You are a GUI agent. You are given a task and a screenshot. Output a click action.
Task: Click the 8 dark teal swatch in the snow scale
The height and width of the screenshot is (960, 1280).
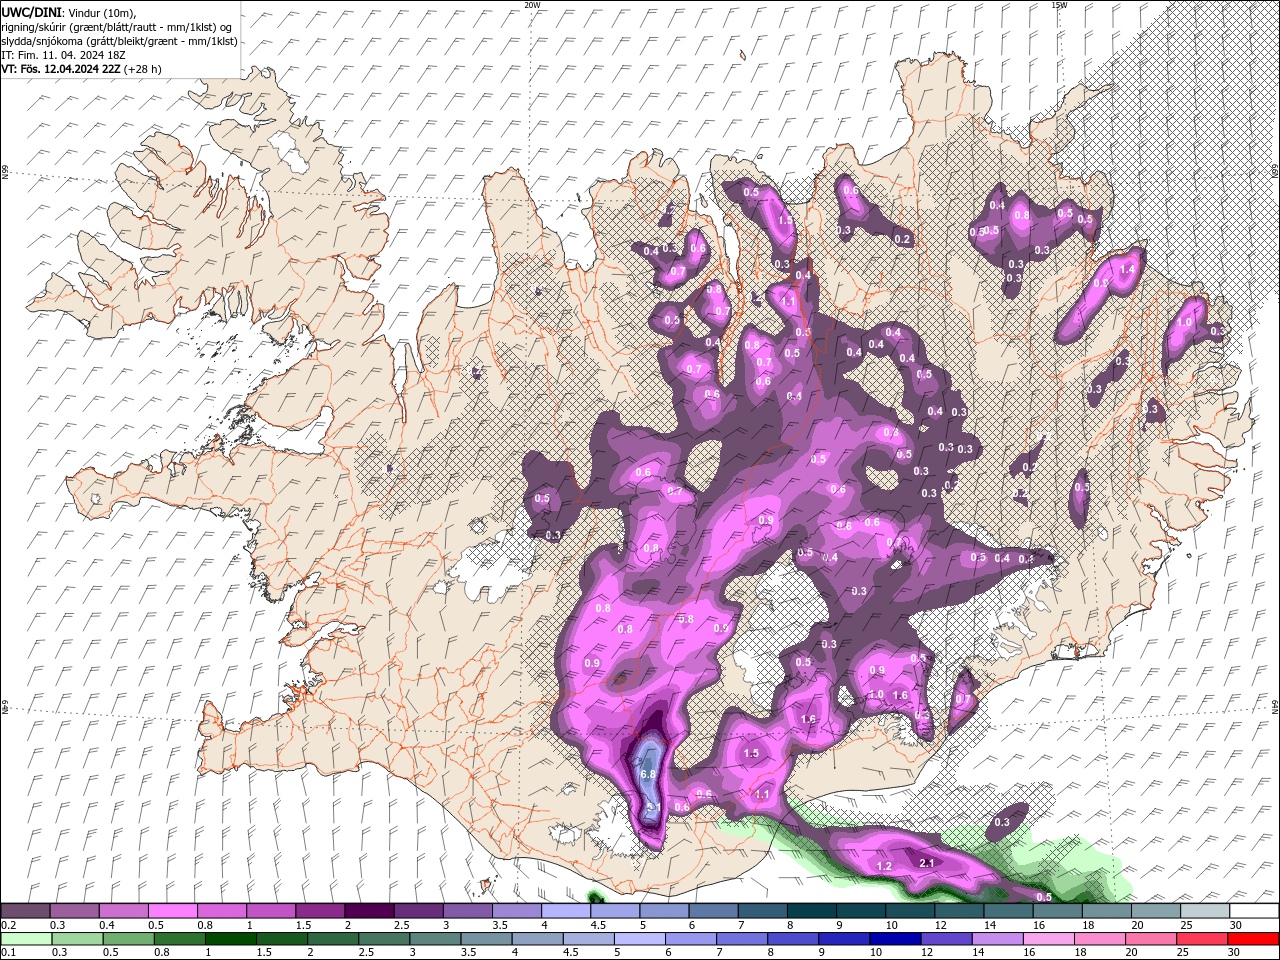click(810, 911)
